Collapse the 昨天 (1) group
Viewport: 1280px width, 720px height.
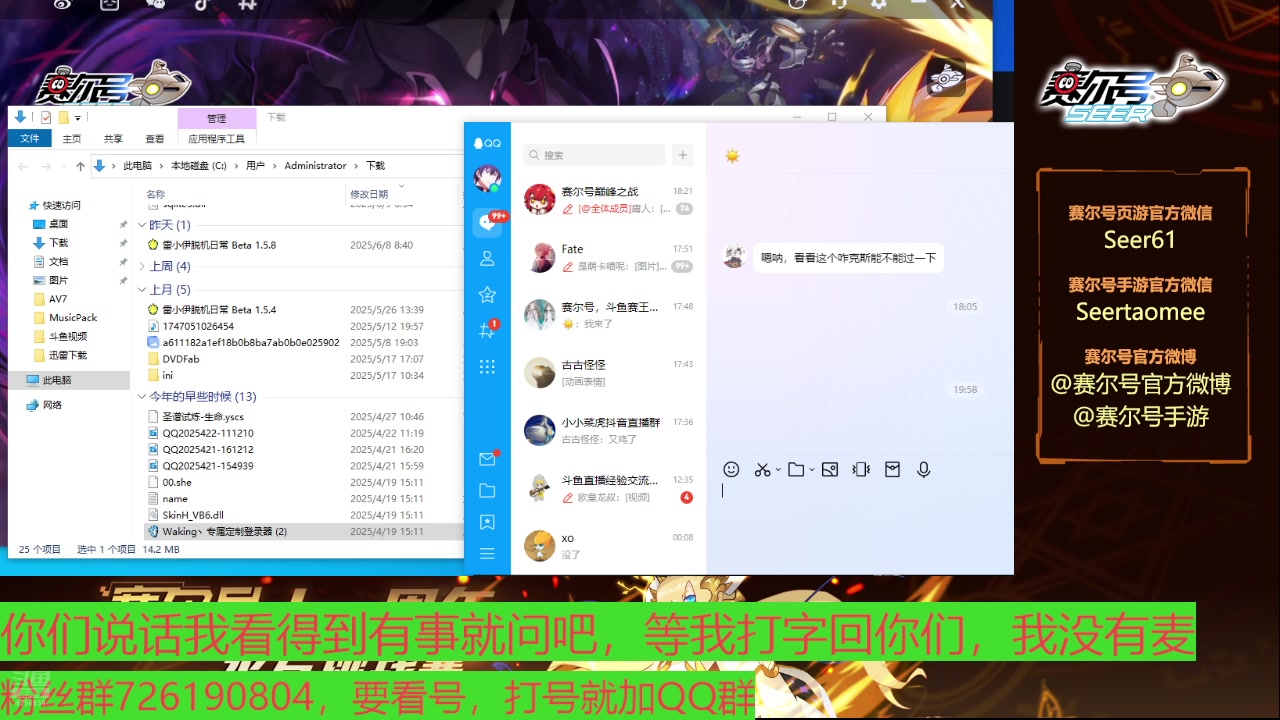(x=141, y=225)
